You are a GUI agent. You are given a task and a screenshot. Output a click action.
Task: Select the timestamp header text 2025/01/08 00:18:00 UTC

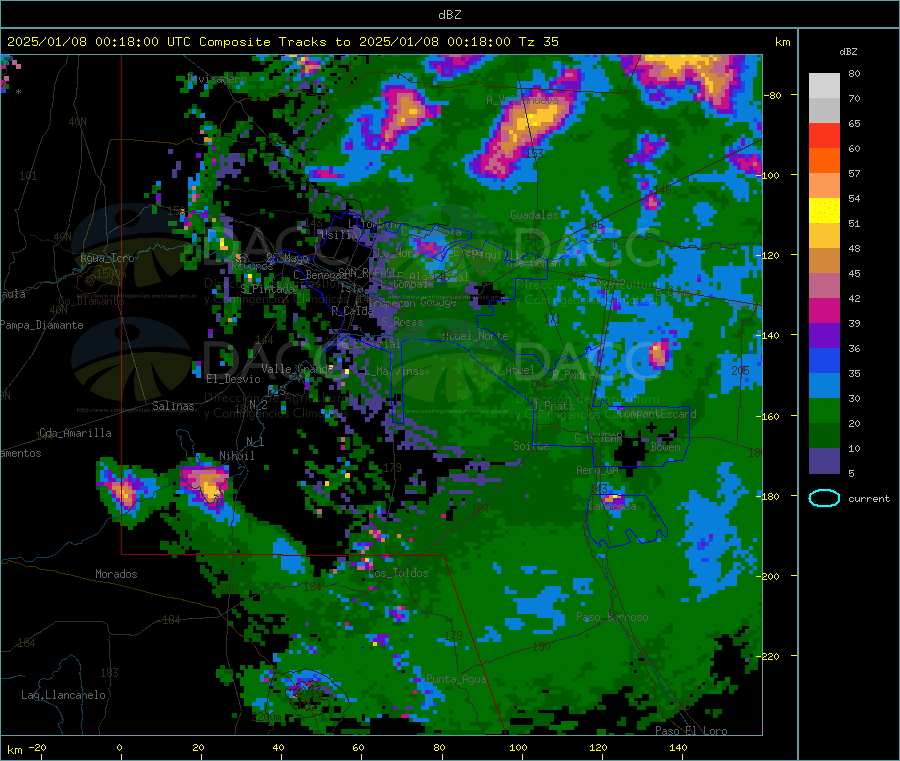pyautogui.click(x=99, y=42)
